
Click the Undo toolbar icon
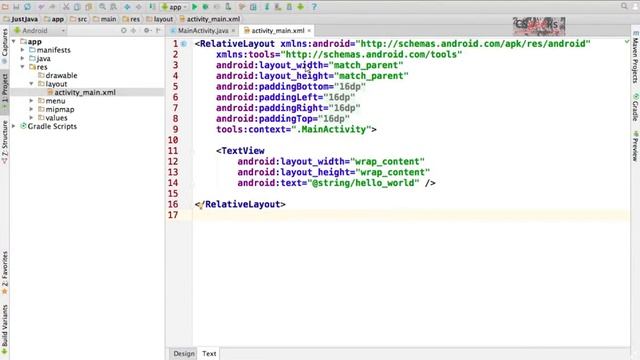coord(41,7)
